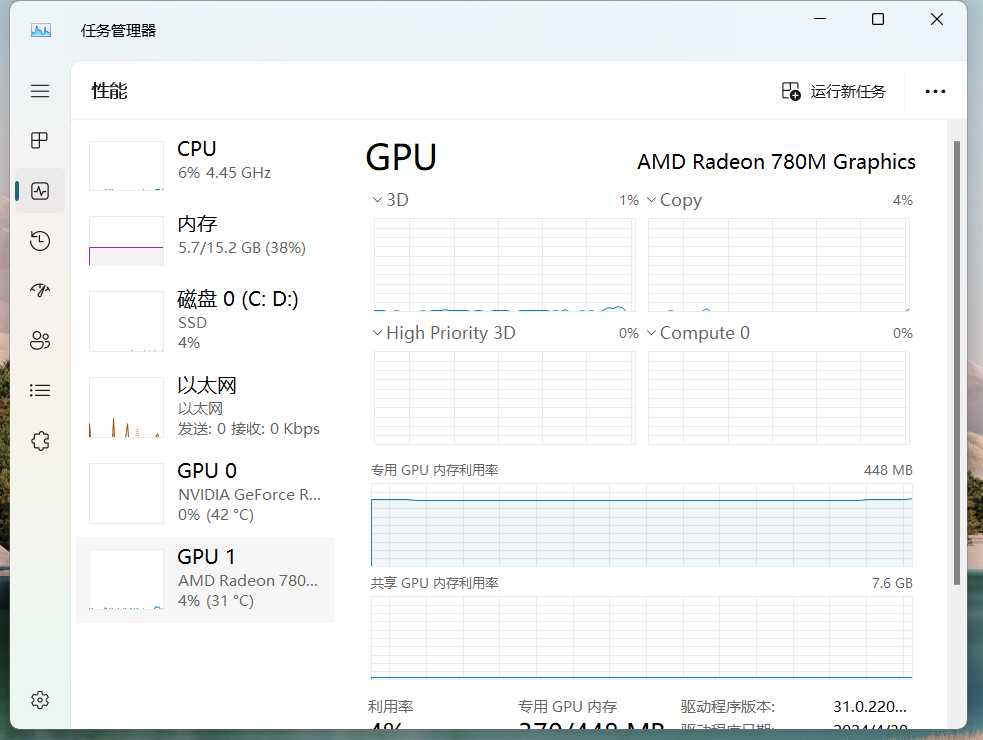The height and width of the screenshot is (740, 983).
Task: Click the CPU mini graph thumbnail
Action: 126,166
